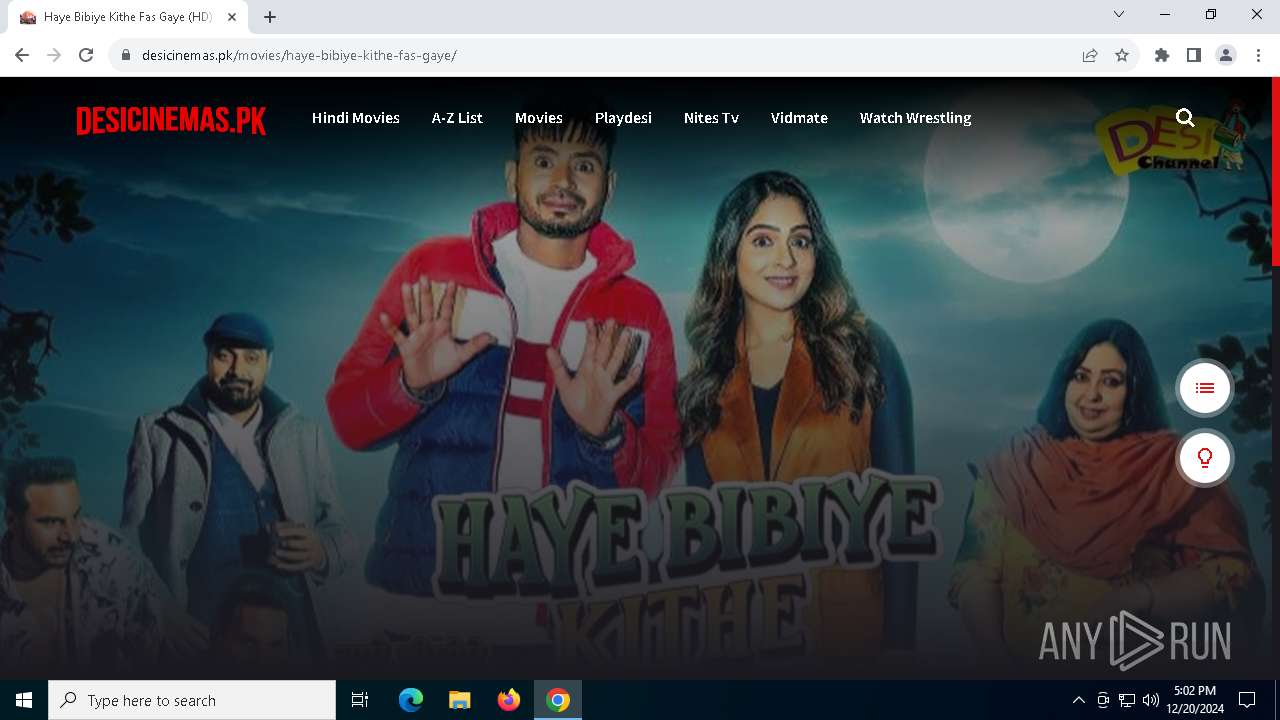The width and height of the screenshot is (1280, 720).
Task: Go back to previous page
Action: click(x=22, y=55)
